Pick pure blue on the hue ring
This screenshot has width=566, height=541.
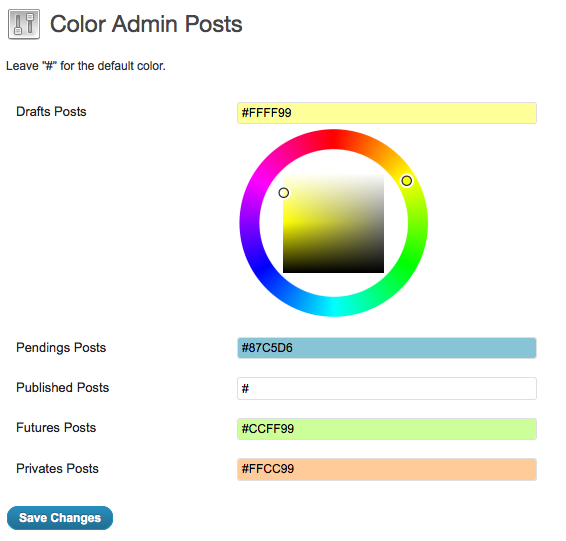(x=261, y=265)
